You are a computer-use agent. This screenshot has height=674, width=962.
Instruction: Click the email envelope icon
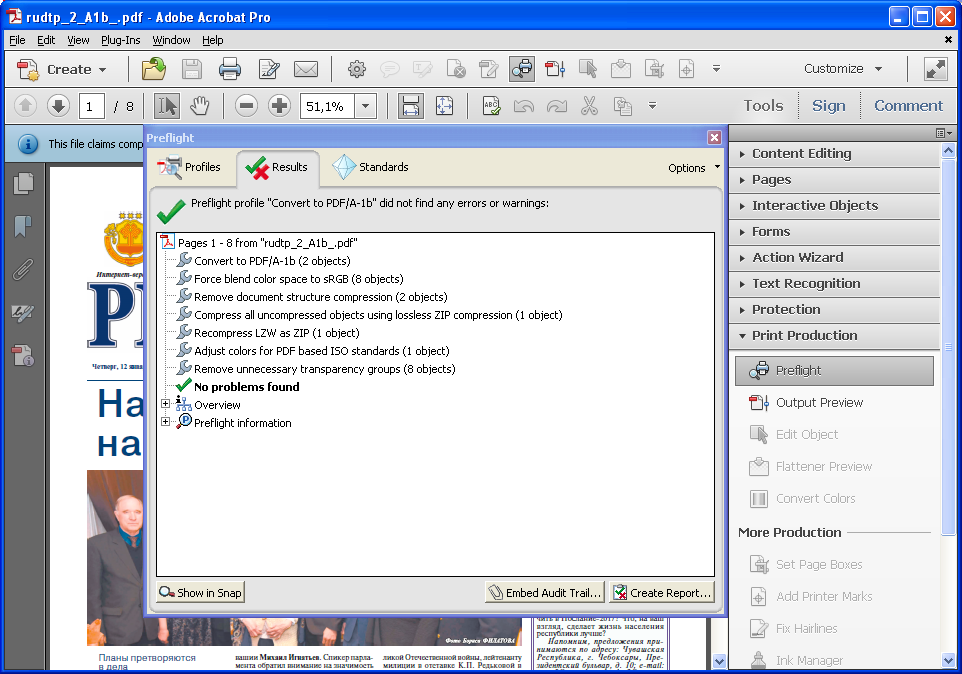(306, 69)
